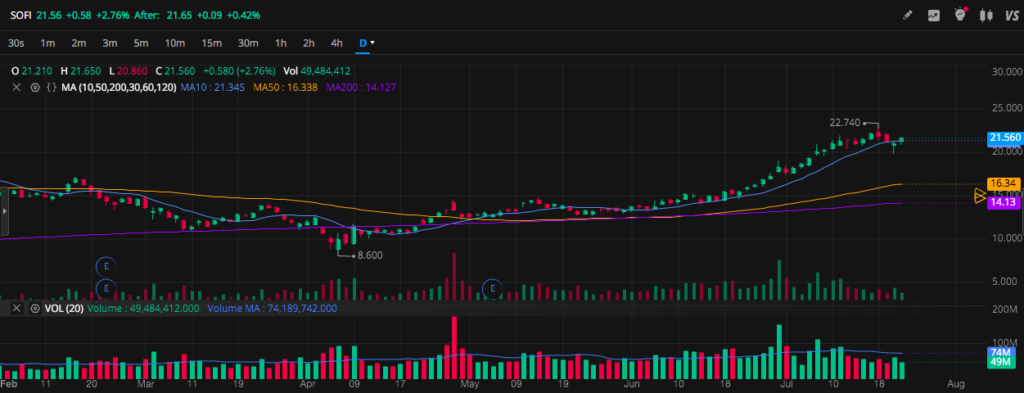Switch to 30m timeframe

pos(248,43)
